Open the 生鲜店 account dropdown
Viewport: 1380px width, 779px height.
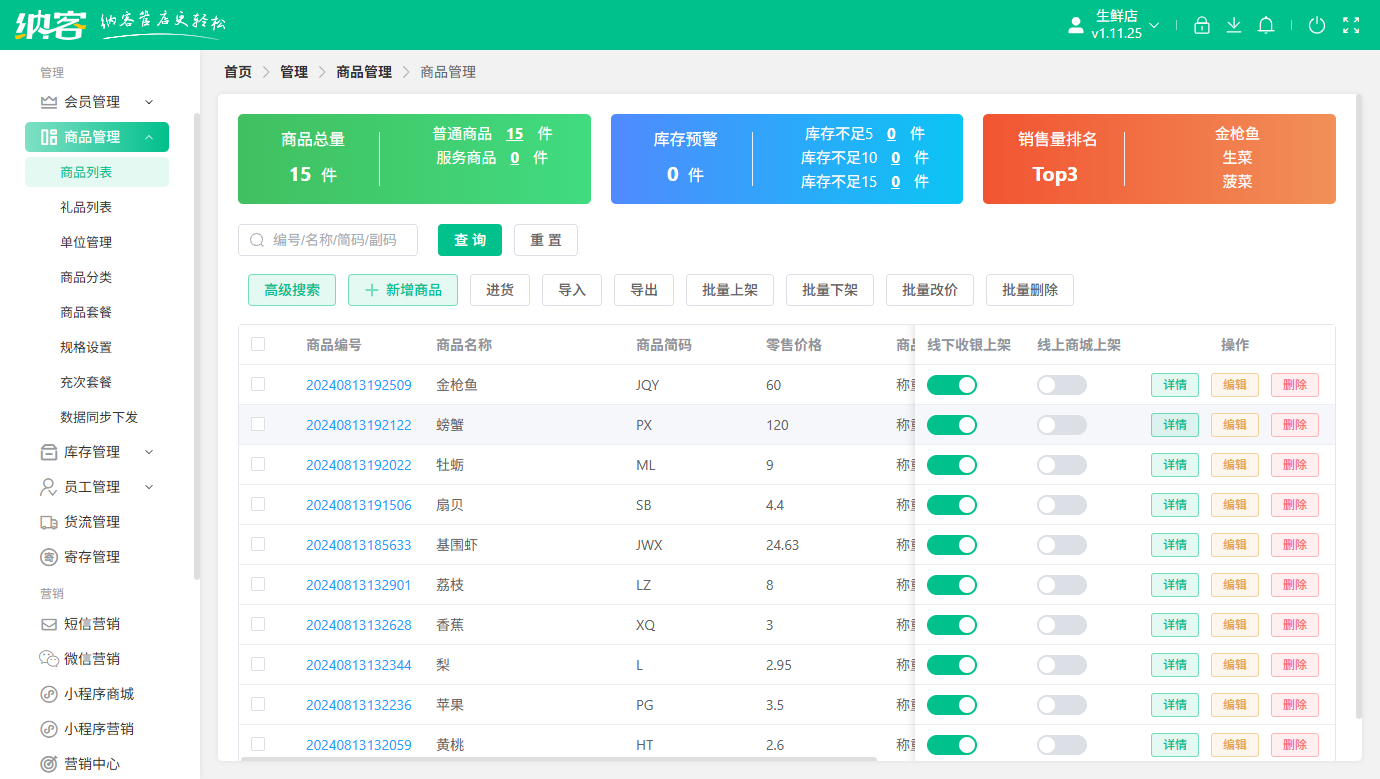1116,25
